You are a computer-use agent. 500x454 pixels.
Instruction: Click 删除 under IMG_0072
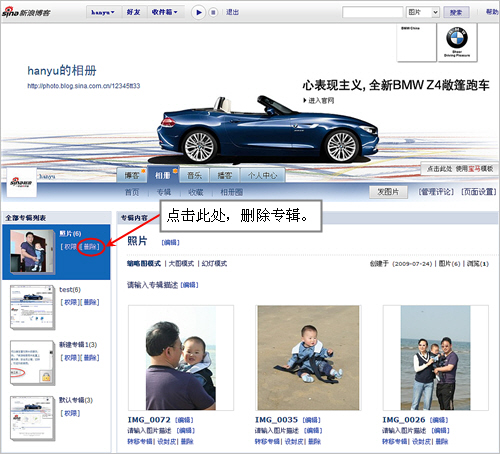(x=187, y=442)
